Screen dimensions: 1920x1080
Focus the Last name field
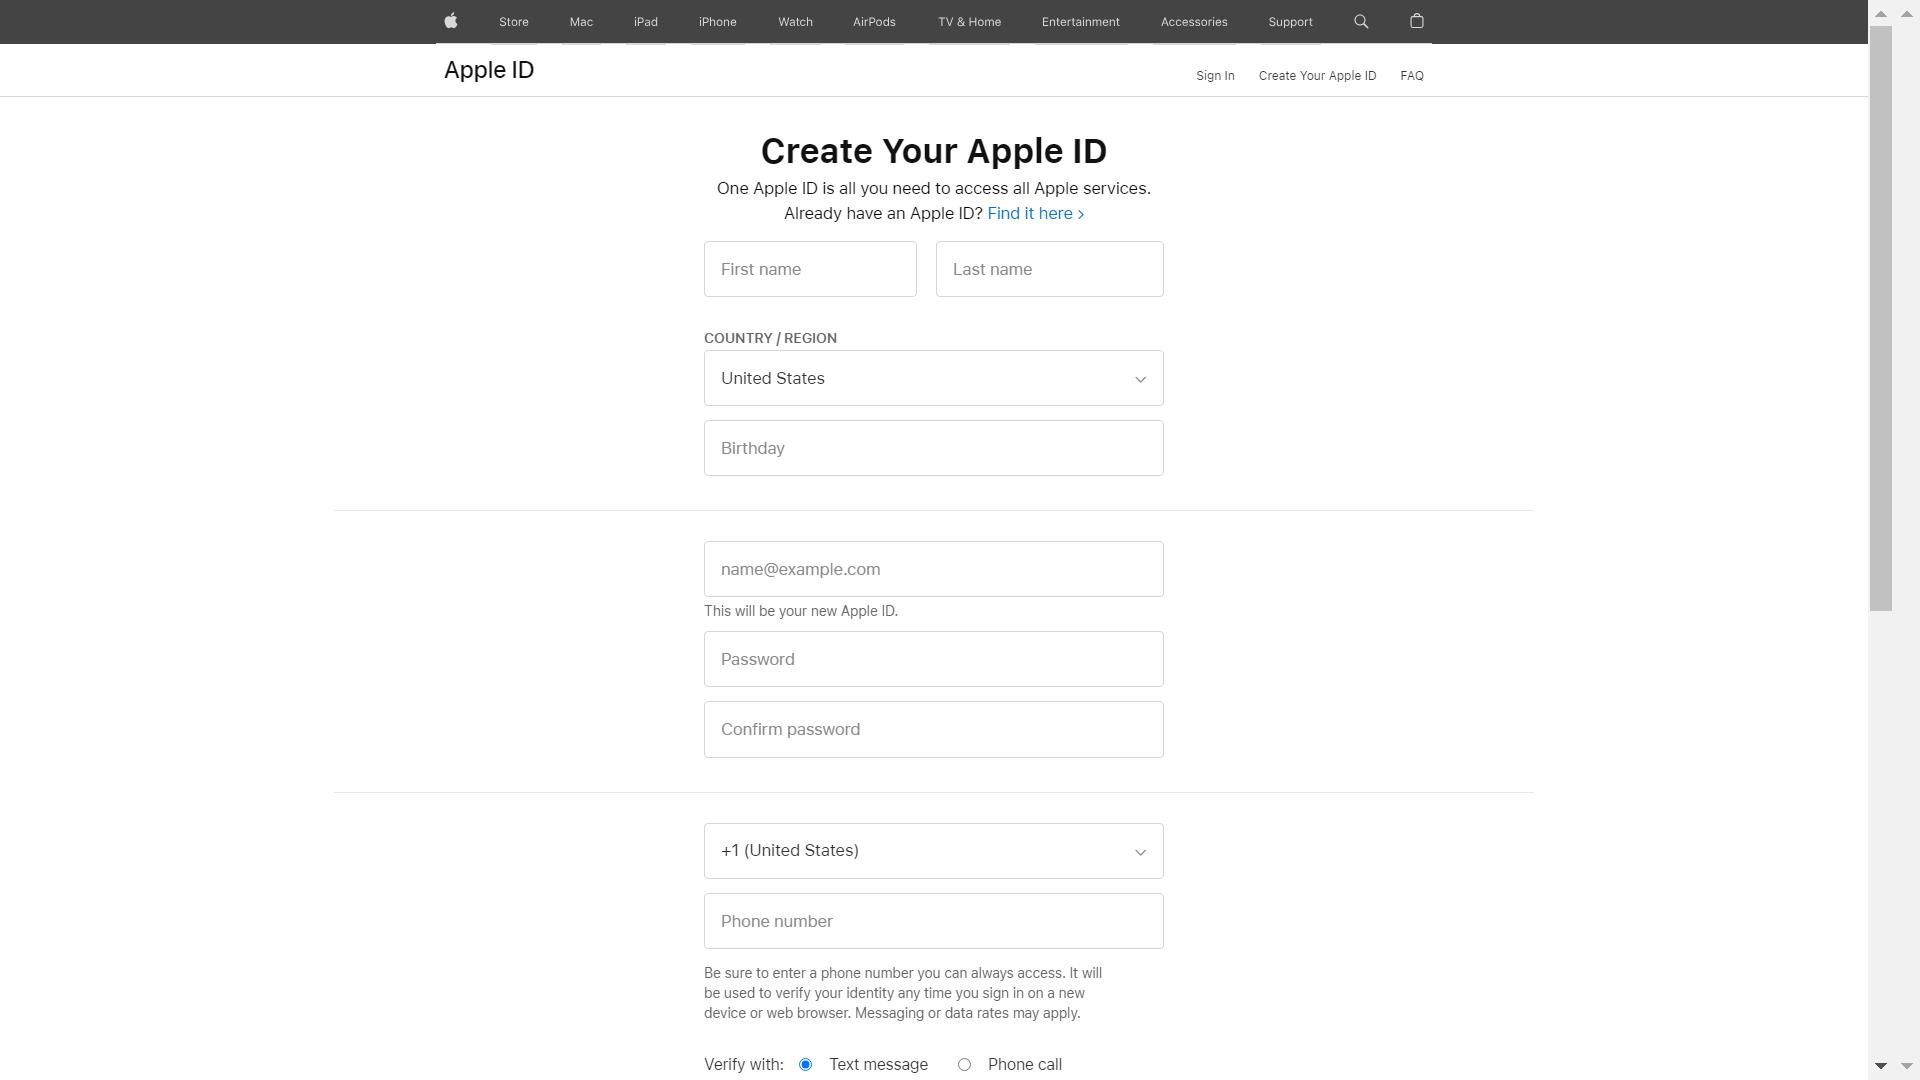[1049, 269]
